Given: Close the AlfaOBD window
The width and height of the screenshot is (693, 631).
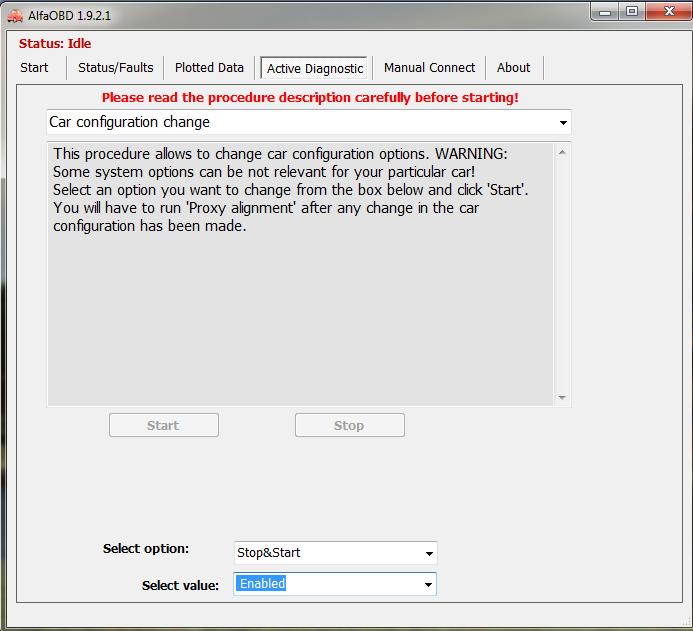Looking at the screenshot, I should (x=669, y=11).
